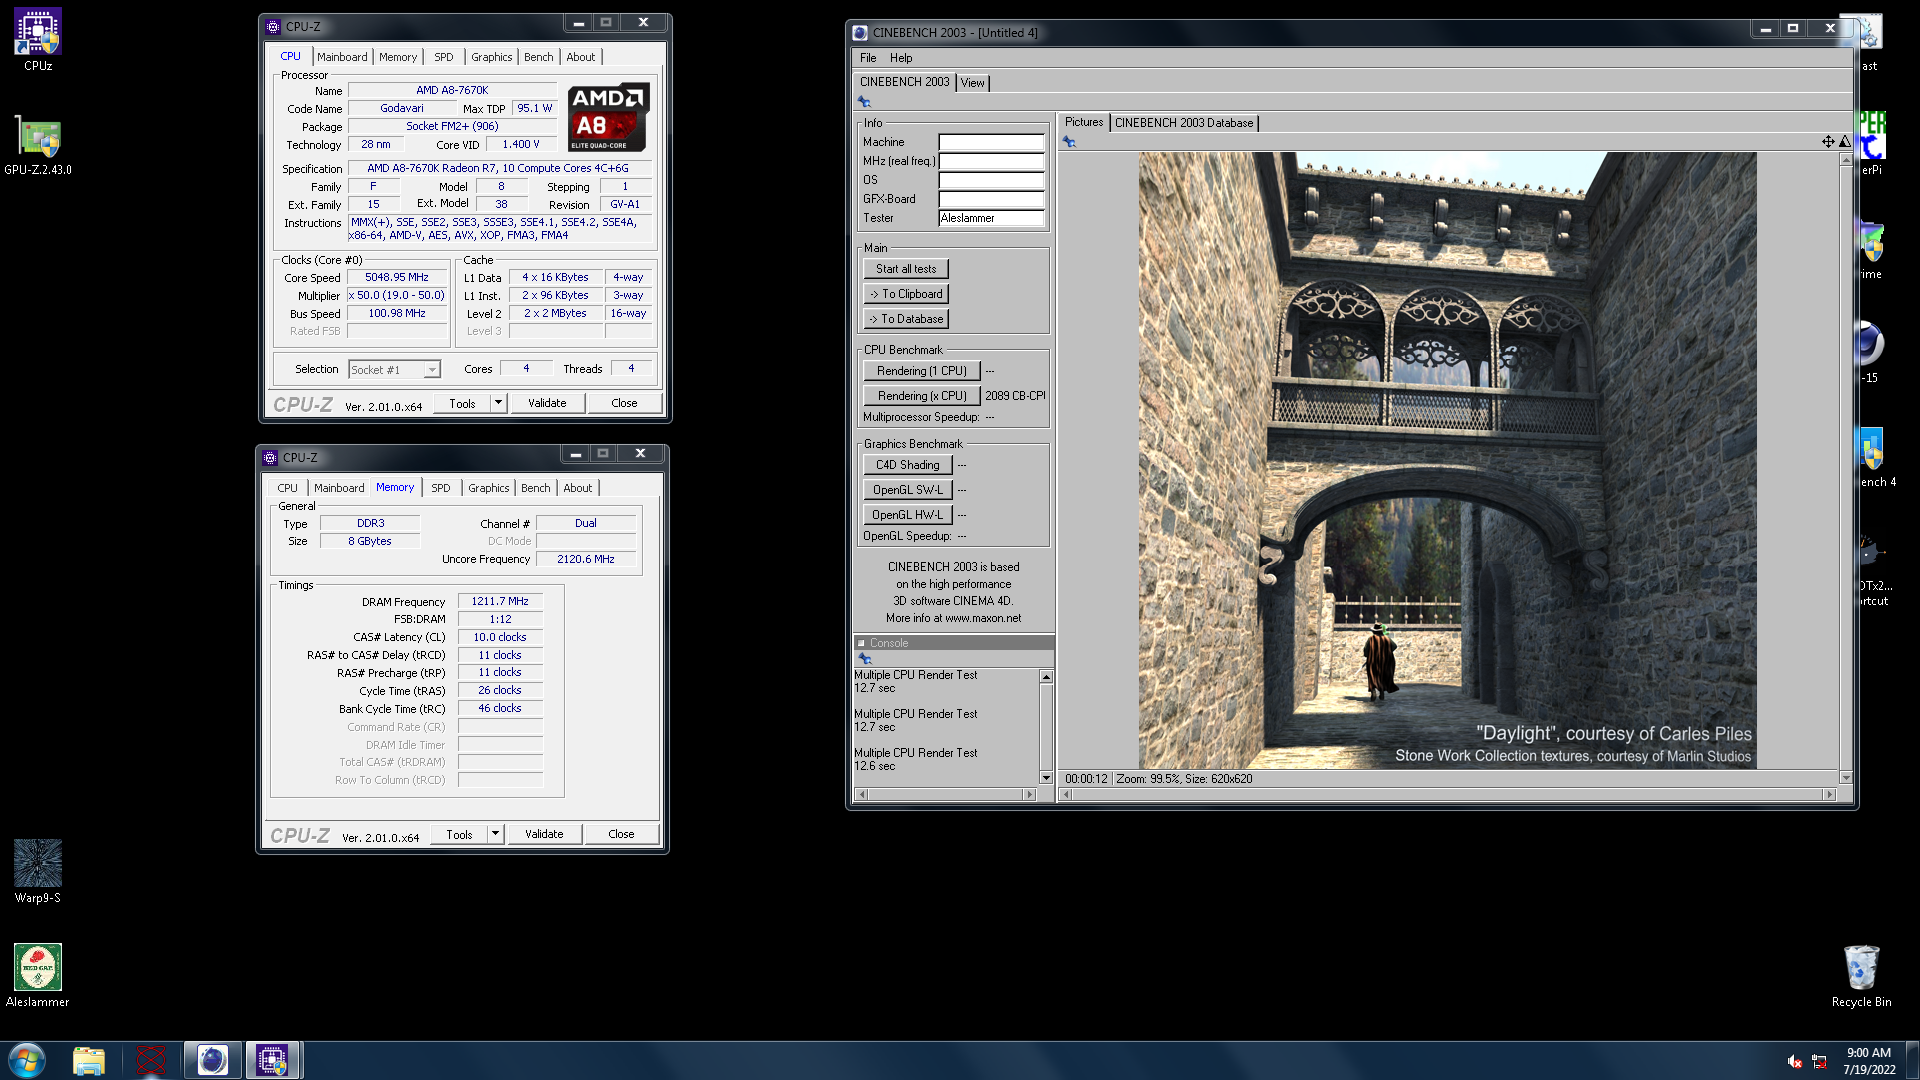Click the rendered Daylight picture
1920x1080 pixels.
point(1447,460)
